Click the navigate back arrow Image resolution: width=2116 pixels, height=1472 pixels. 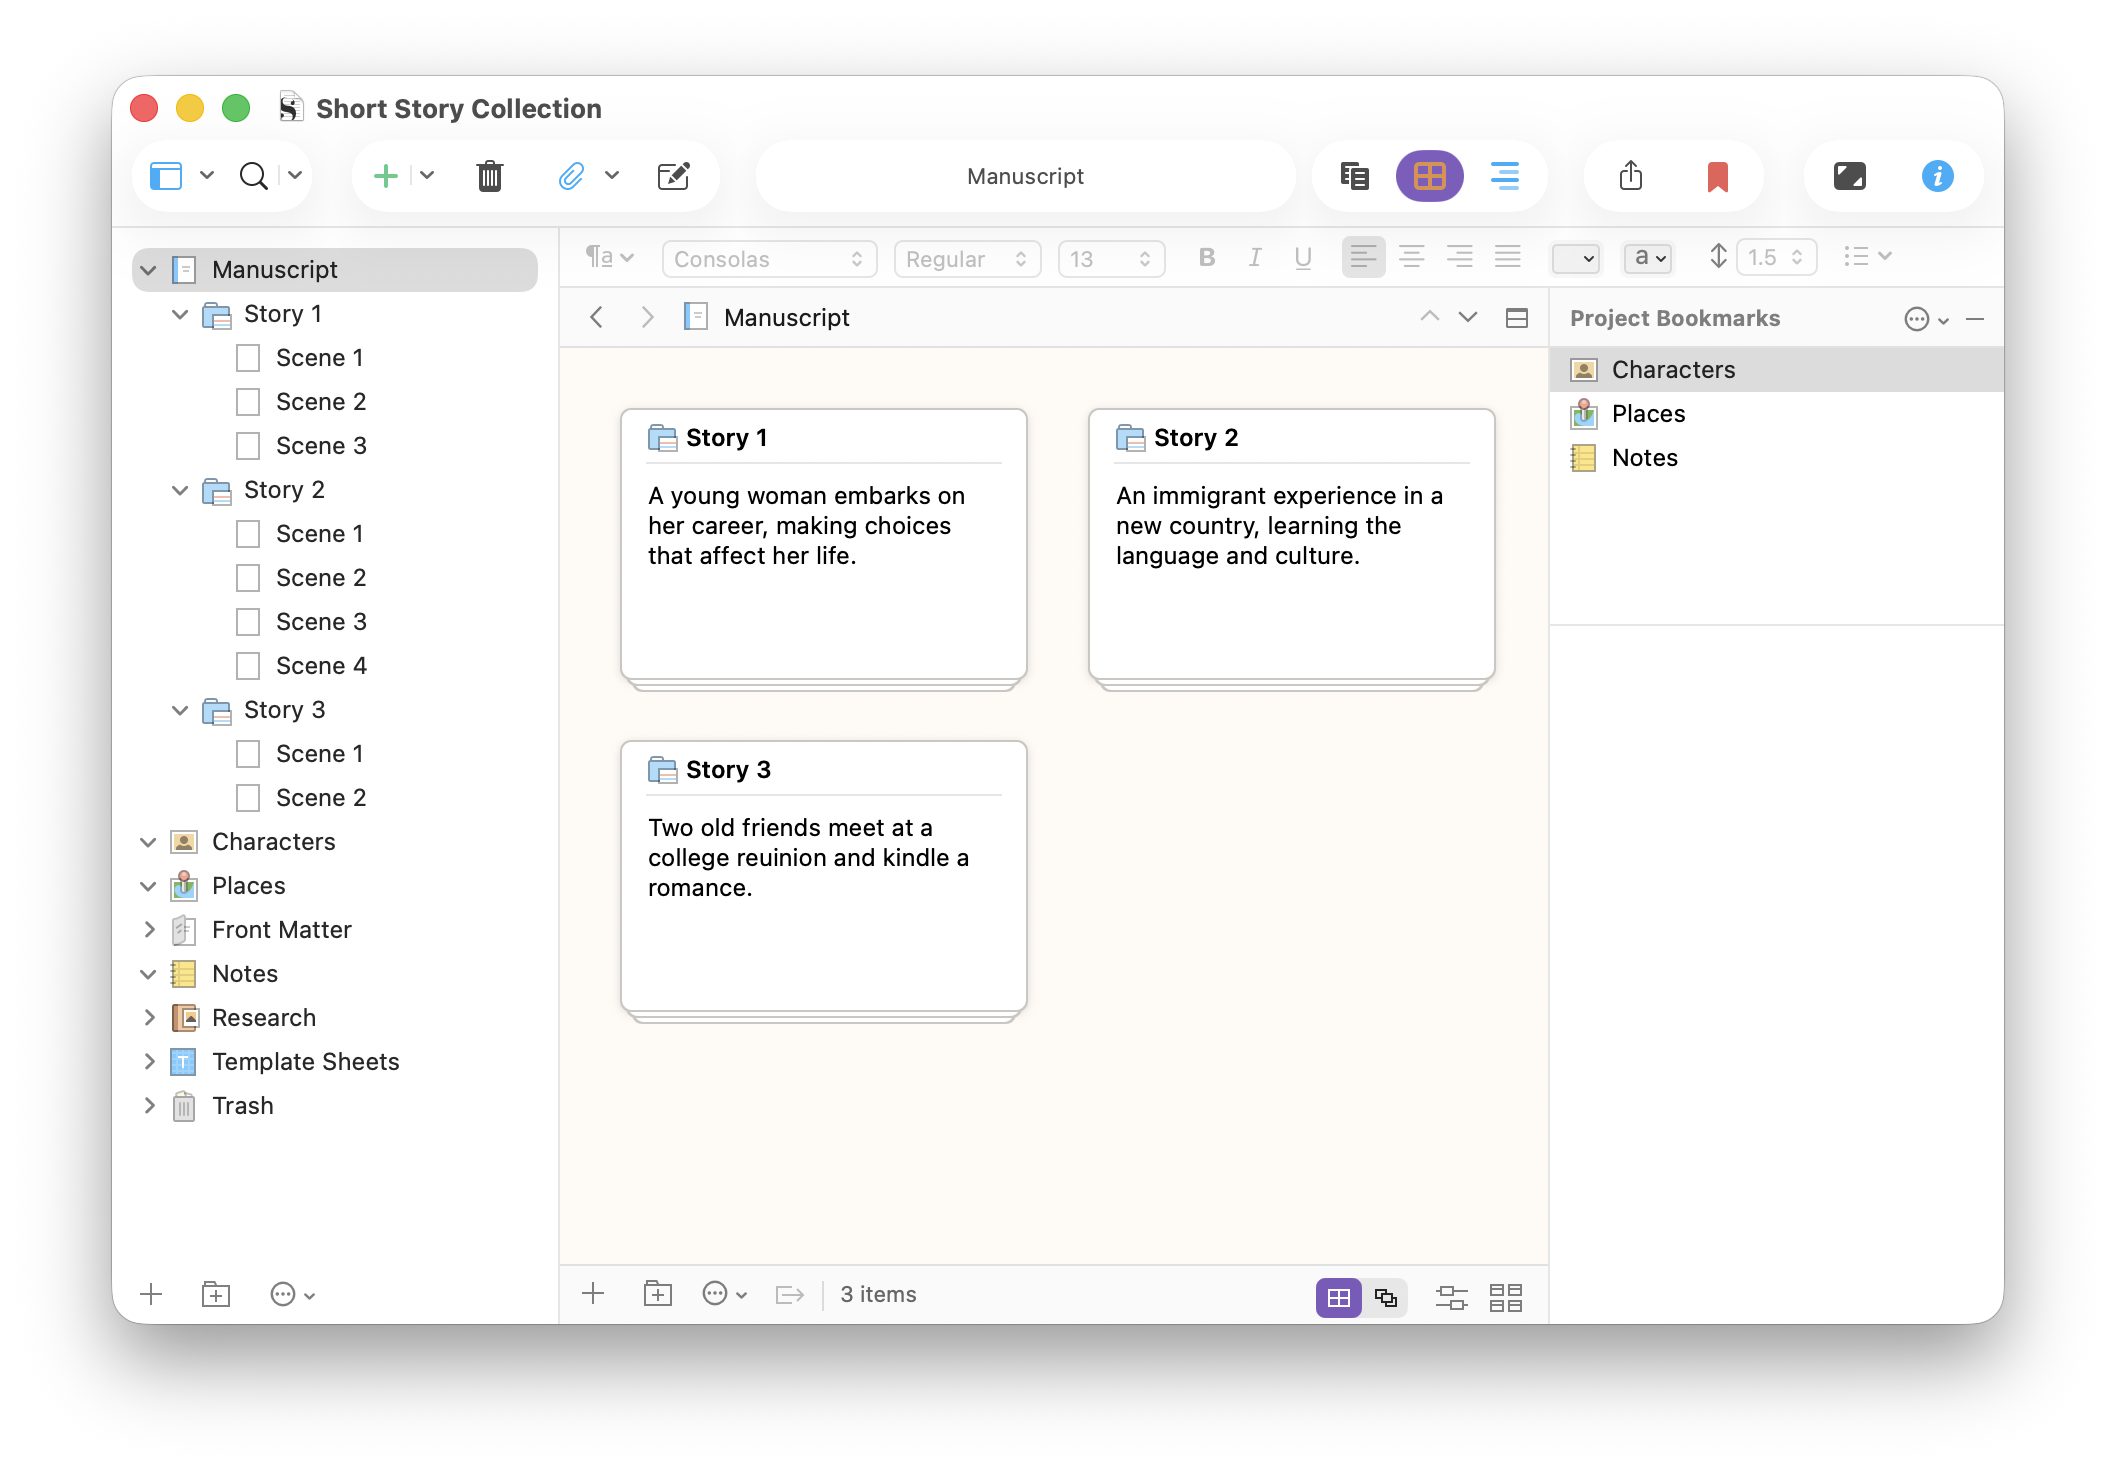(597, 318)
